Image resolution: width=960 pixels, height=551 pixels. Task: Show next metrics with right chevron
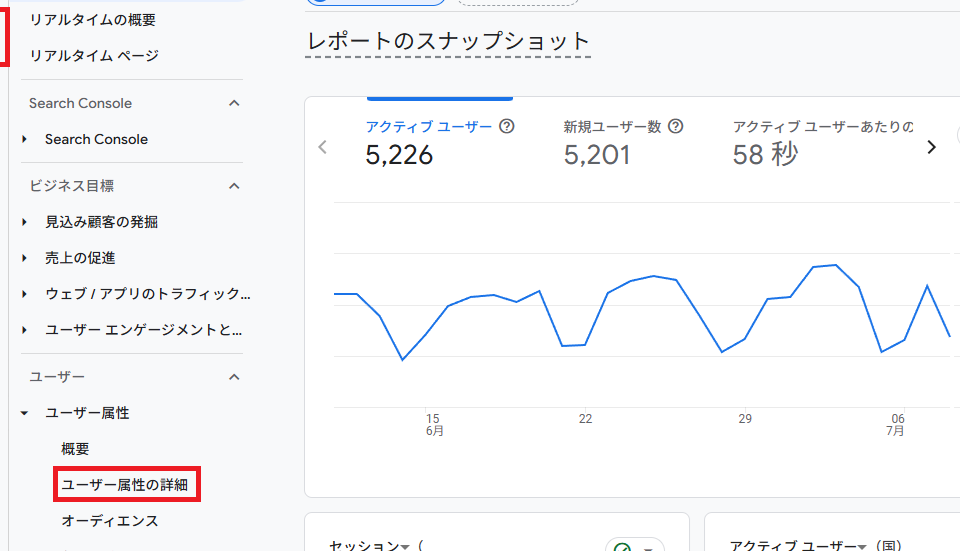(x=931, y=147)
